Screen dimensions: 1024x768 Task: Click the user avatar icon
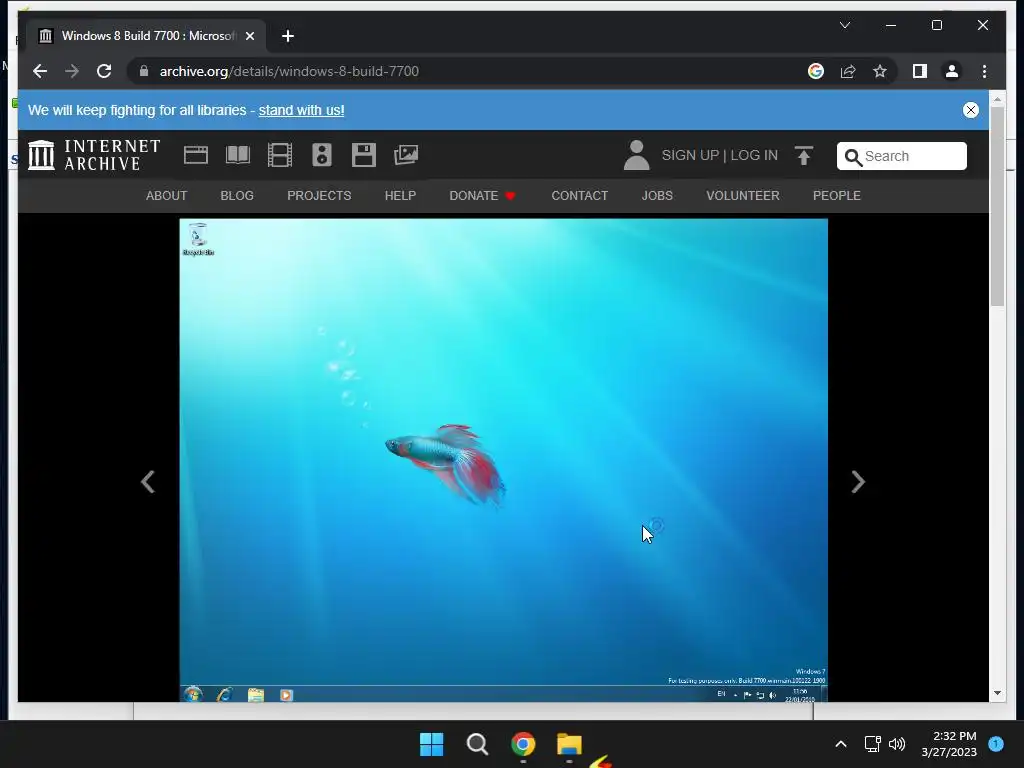pyautogui.click(x=636, y=155)
